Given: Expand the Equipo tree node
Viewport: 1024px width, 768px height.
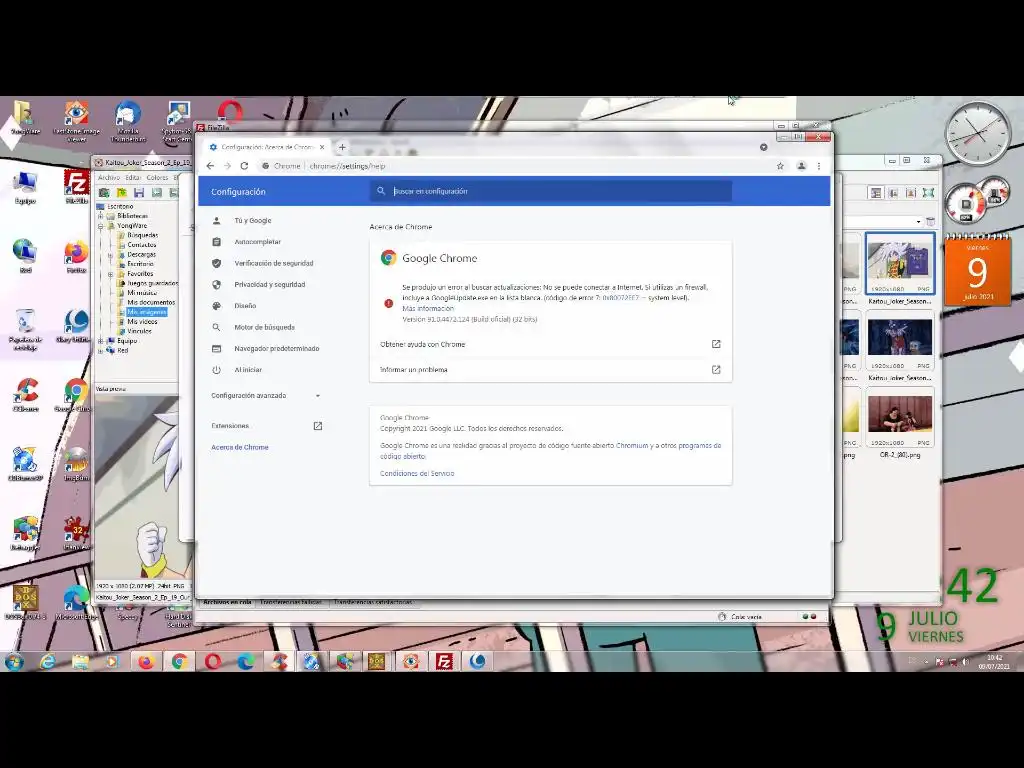Looking at the screenshot, I should (101, 341).
